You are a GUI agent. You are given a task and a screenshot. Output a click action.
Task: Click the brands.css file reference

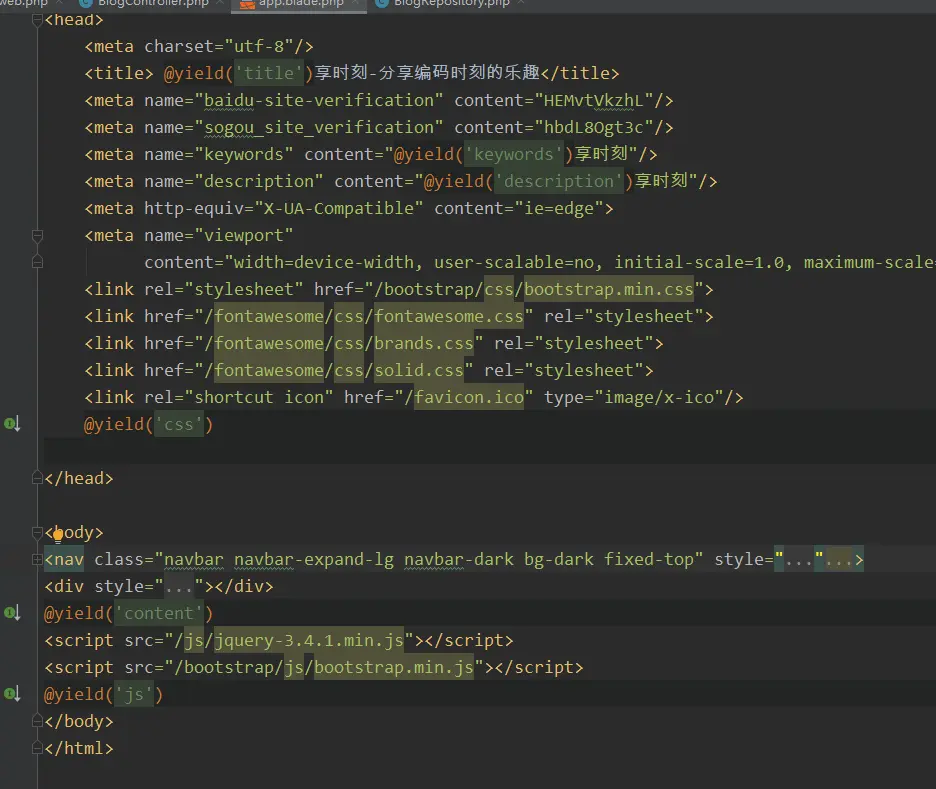423,343
